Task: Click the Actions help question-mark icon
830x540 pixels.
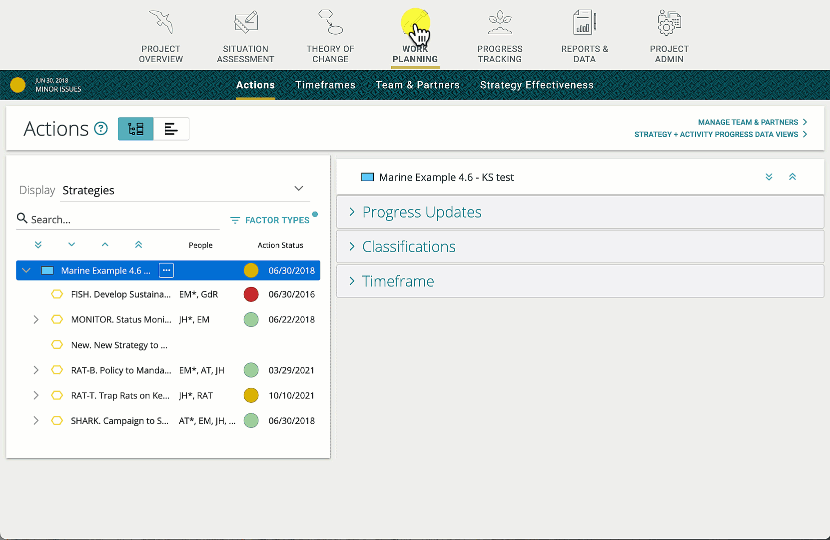Action: tap(100, 129)
